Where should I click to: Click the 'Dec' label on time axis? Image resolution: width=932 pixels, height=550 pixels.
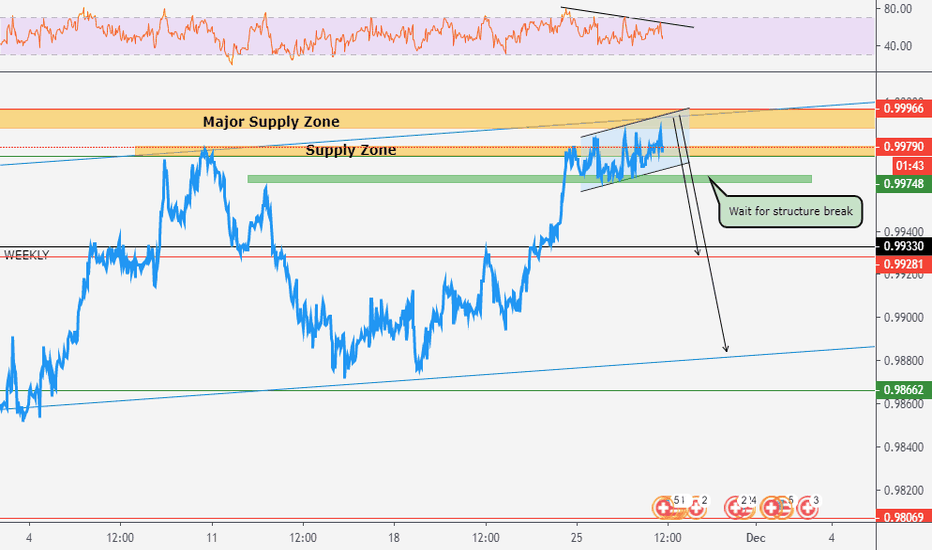(757, 536)
